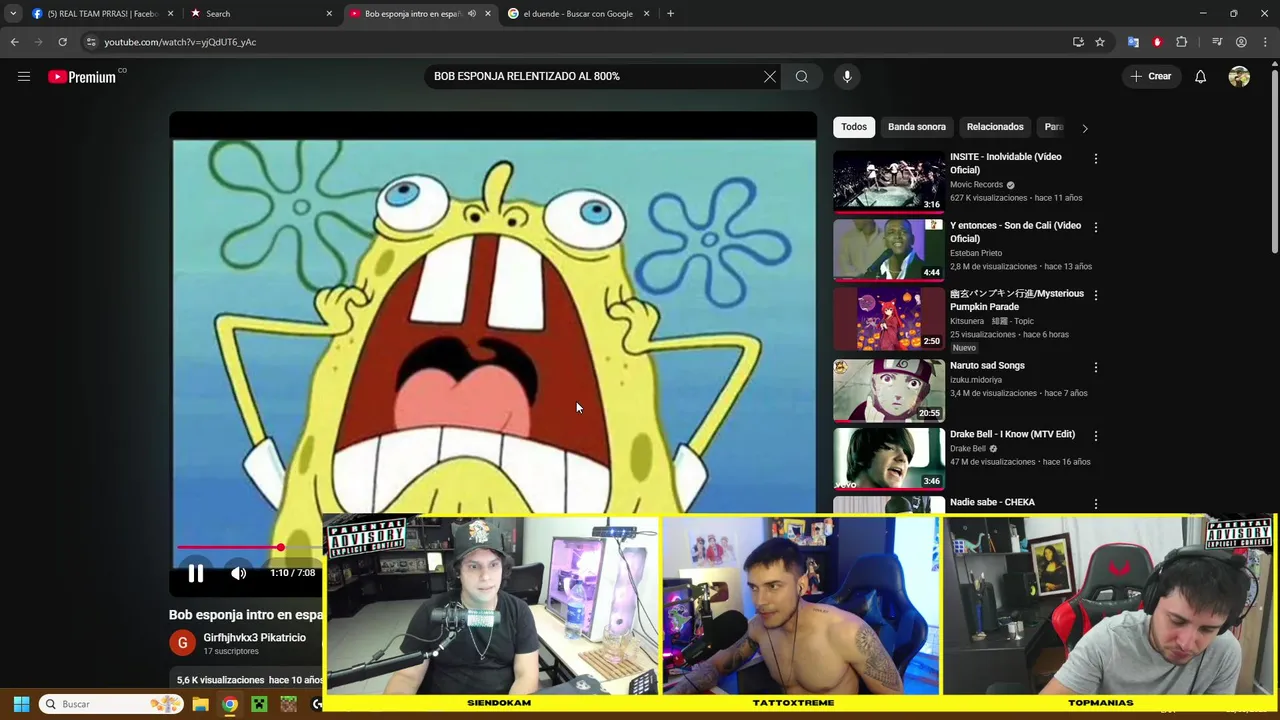Close the Facebook browser tab
1280x720 pixels.
[x=170, y=14]
